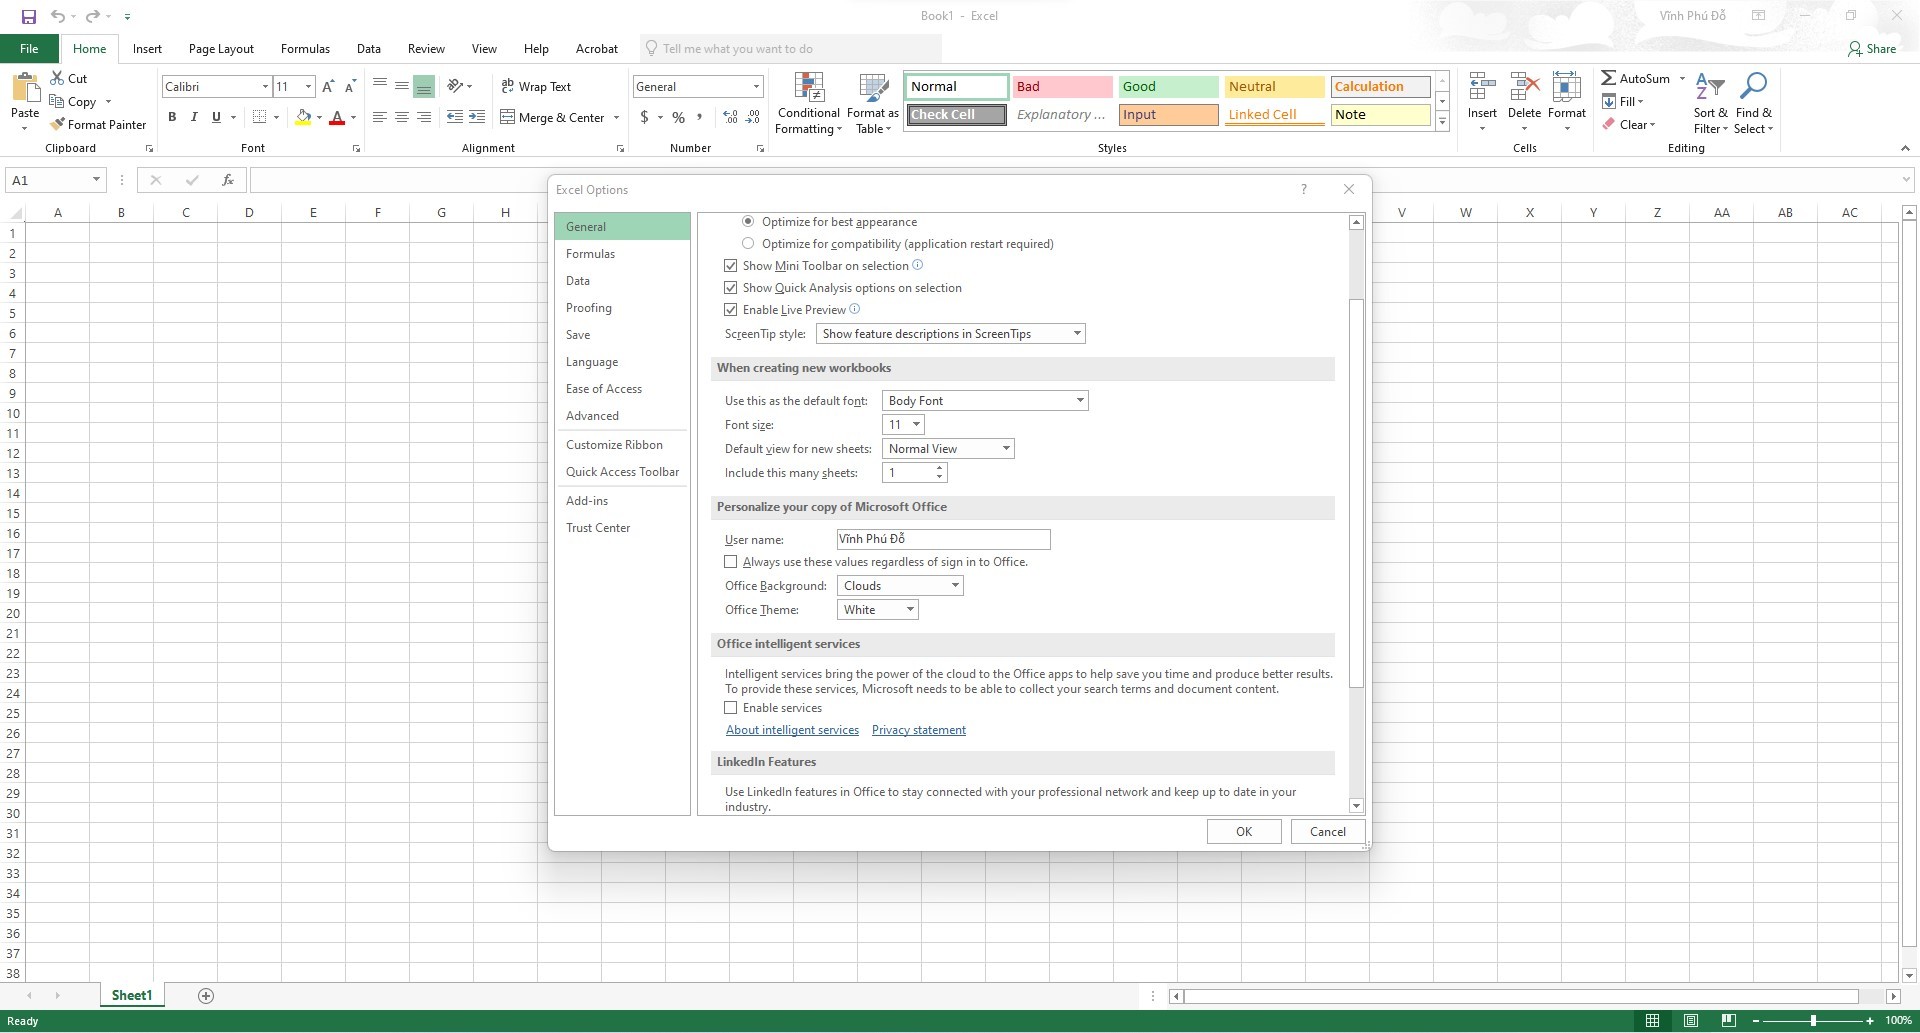Image resolution: width=1920 pixels, height=1033 pixels.
Task: Open the General number format dropdown
Action: [x=756, y=87]
